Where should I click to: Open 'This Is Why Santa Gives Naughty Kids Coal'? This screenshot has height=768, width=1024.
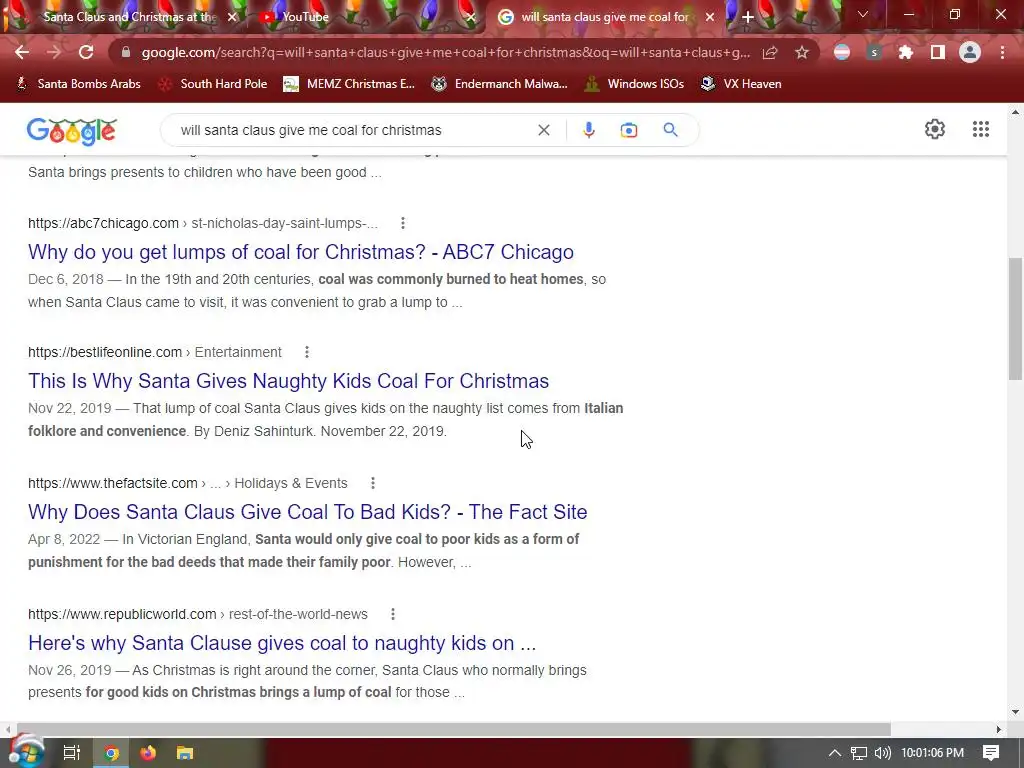click(x=288, y=381)
